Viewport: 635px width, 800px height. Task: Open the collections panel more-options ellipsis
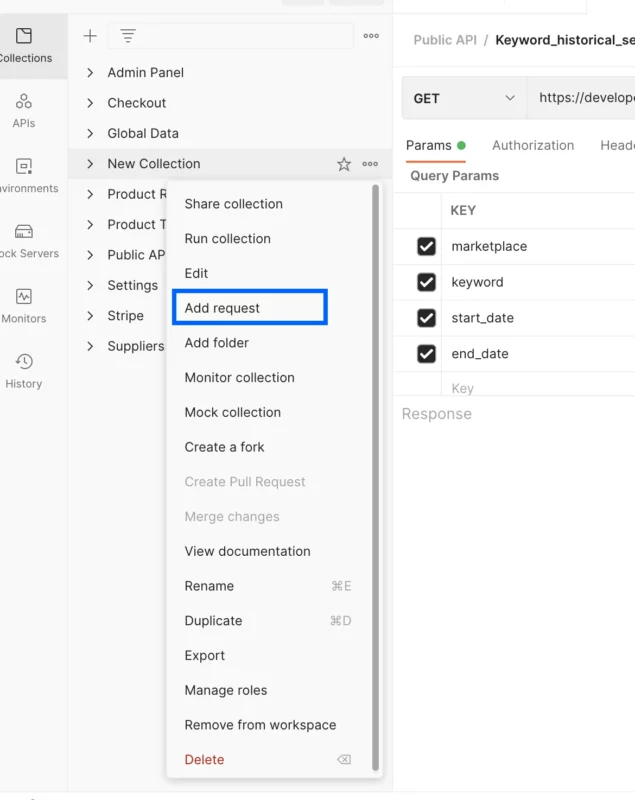point(371,36)
